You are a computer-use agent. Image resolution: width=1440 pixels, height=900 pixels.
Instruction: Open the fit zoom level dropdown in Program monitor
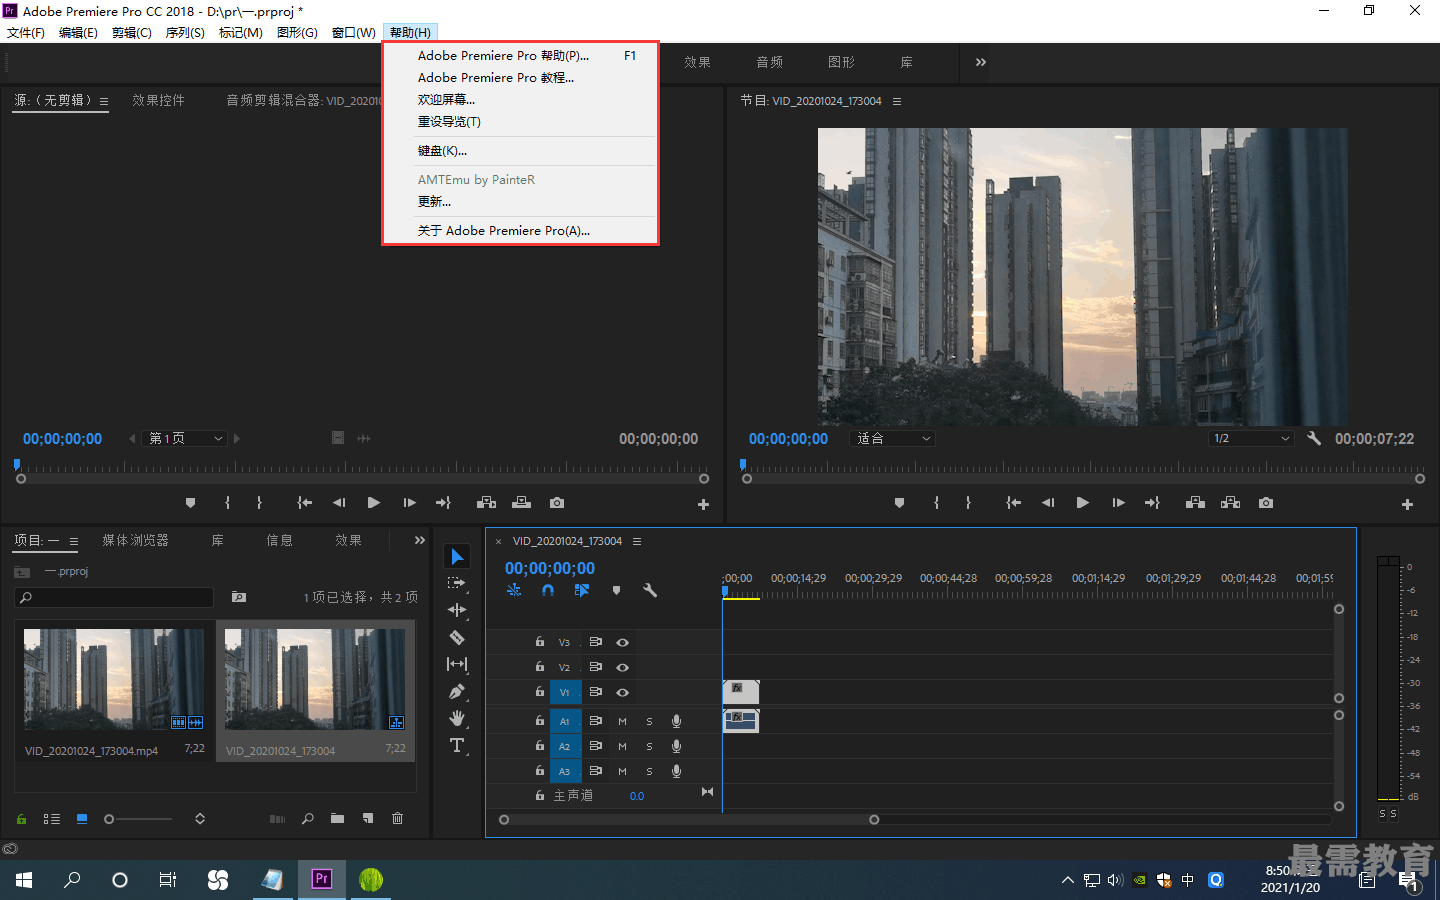pyautogui.click(x=893, y=438)
